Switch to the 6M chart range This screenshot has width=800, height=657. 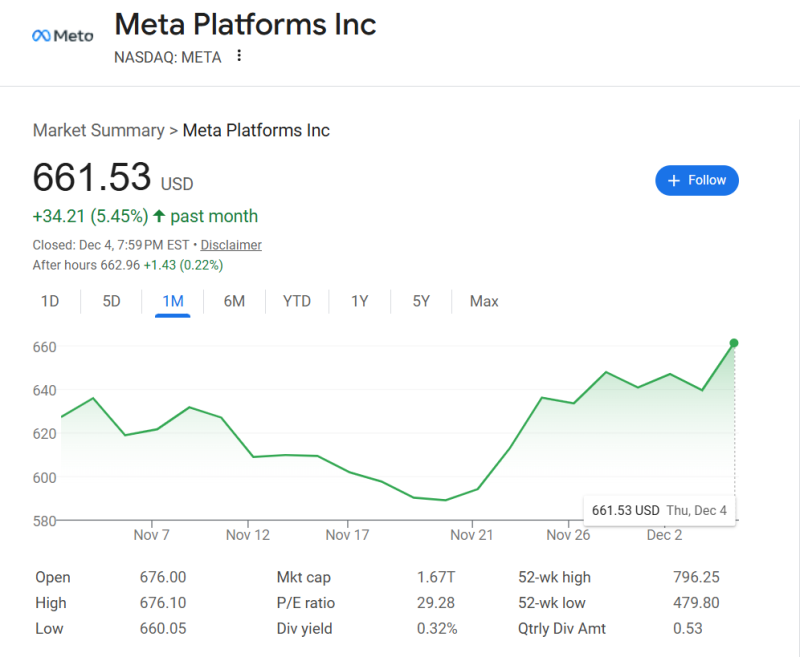(234, 301)
